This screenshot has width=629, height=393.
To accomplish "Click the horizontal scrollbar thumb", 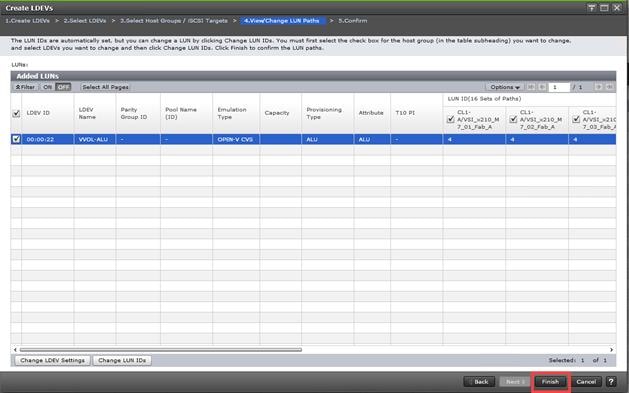I will point(160,350).
